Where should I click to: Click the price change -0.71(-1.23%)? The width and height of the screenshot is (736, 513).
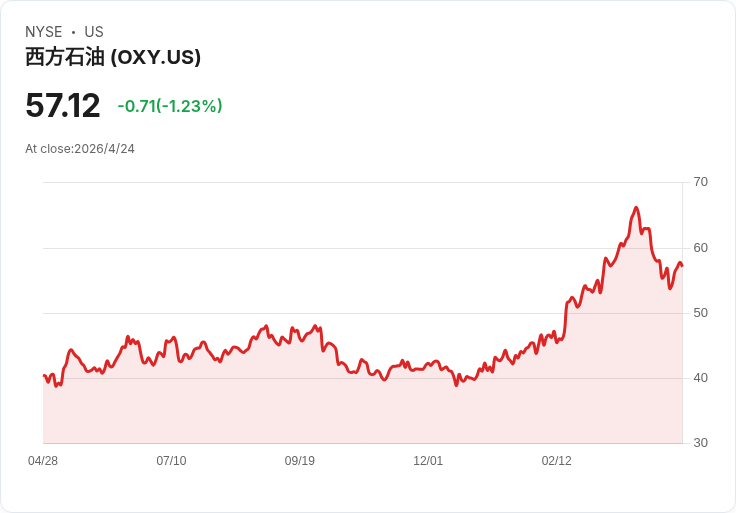[170, 106]
